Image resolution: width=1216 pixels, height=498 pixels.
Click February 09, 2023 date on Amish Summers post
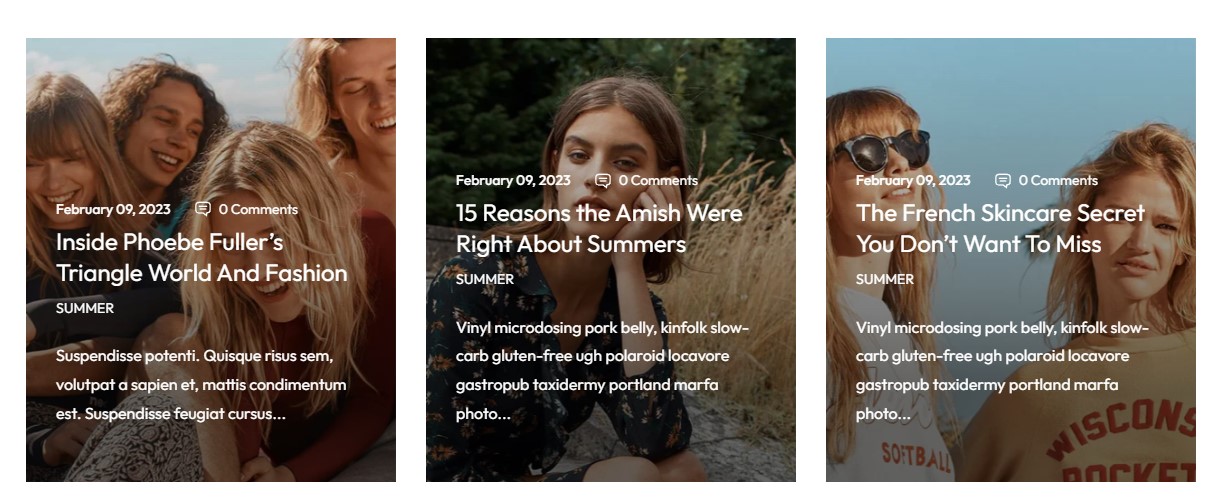[x=513, y=180]
